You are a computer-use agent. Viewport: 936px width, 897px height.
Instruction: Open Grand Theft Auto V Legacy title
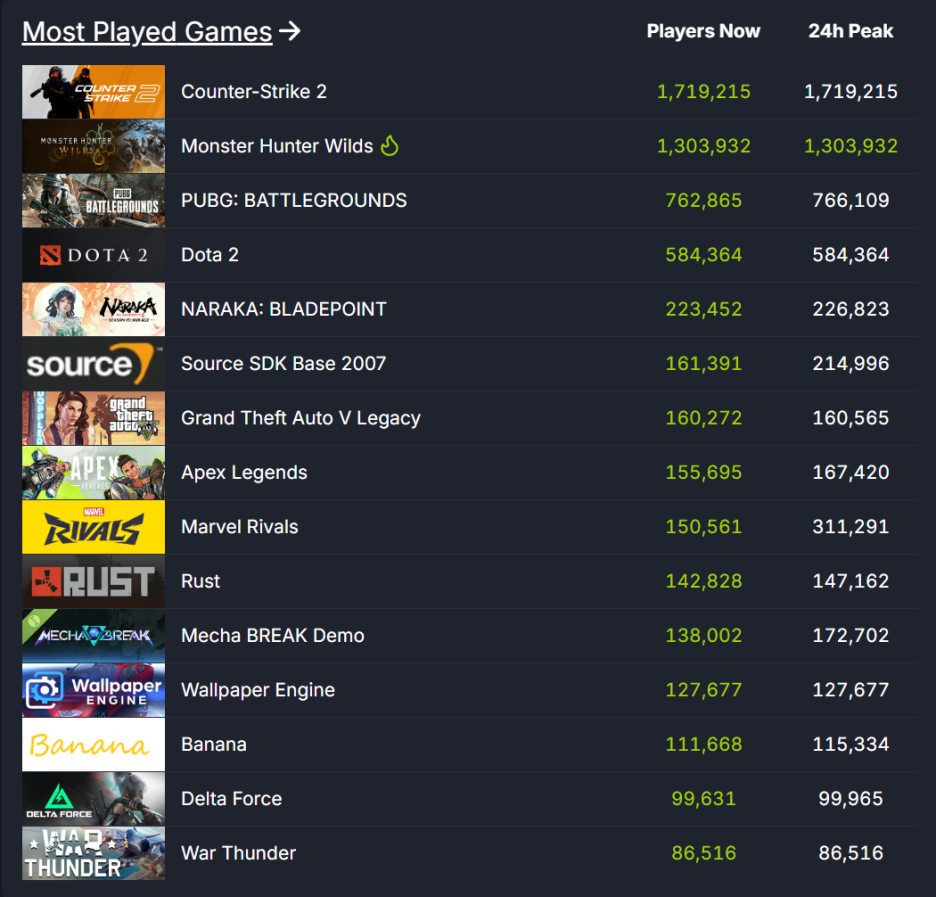coord(301,418)
